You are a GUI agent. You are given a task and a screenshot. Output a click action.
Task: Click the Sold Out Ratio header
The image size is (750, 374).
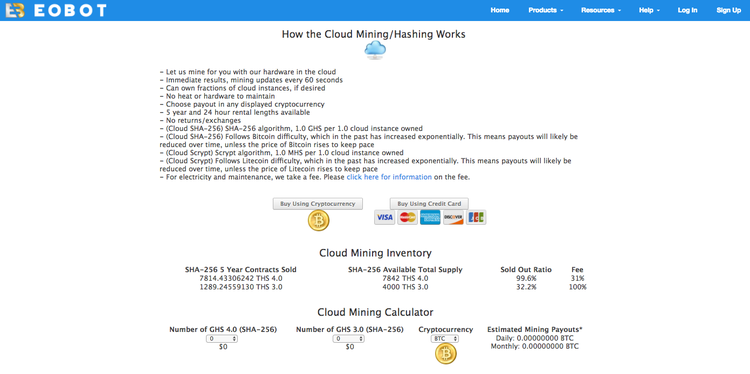coord(526,270)
